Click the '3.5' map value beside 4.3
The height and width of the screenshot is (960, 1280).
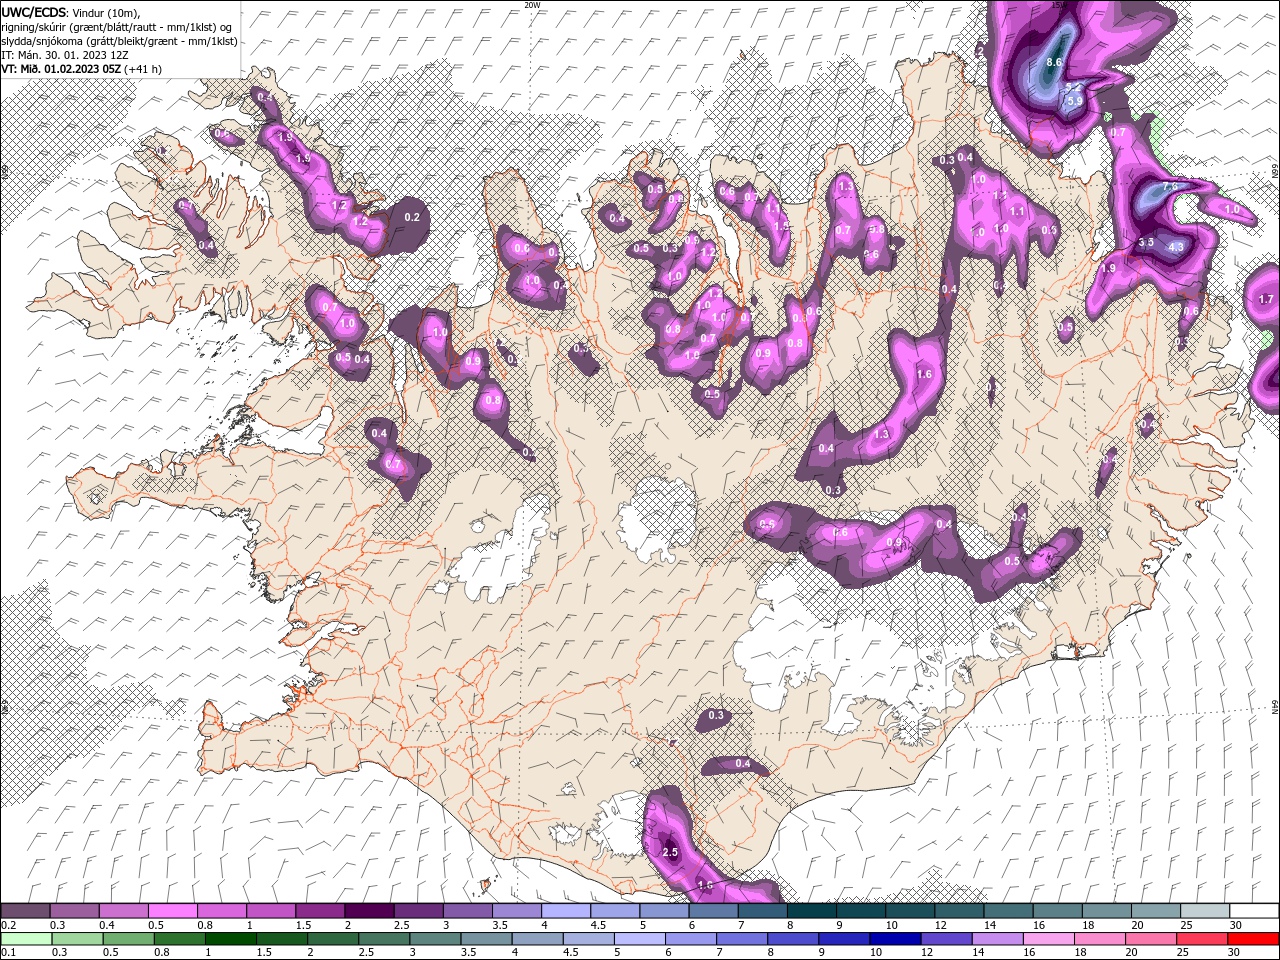[x=1147, y=242]
